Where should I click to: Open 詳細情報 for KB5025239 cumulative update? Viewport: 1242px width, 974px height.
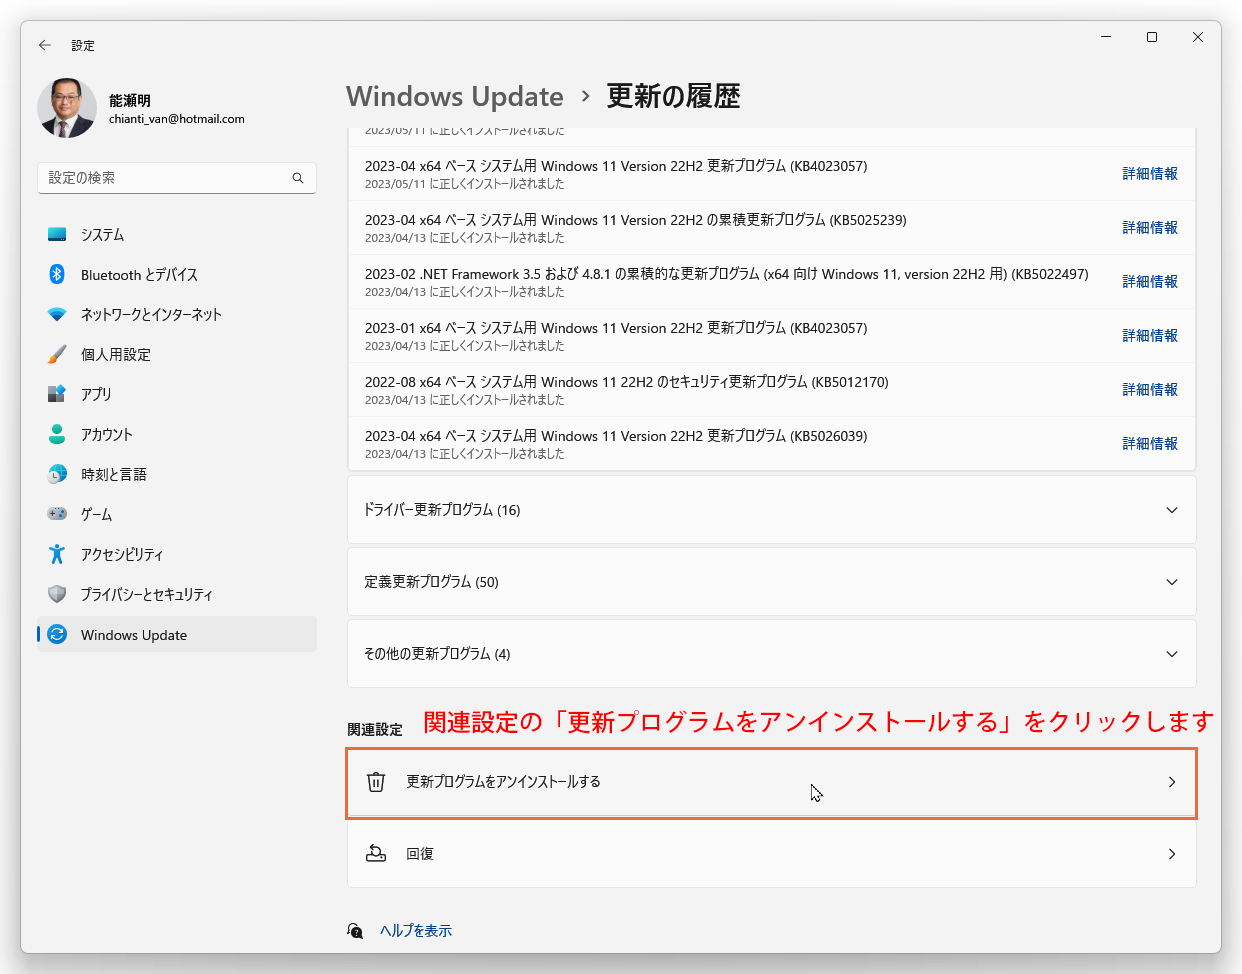coord(1150,228)
